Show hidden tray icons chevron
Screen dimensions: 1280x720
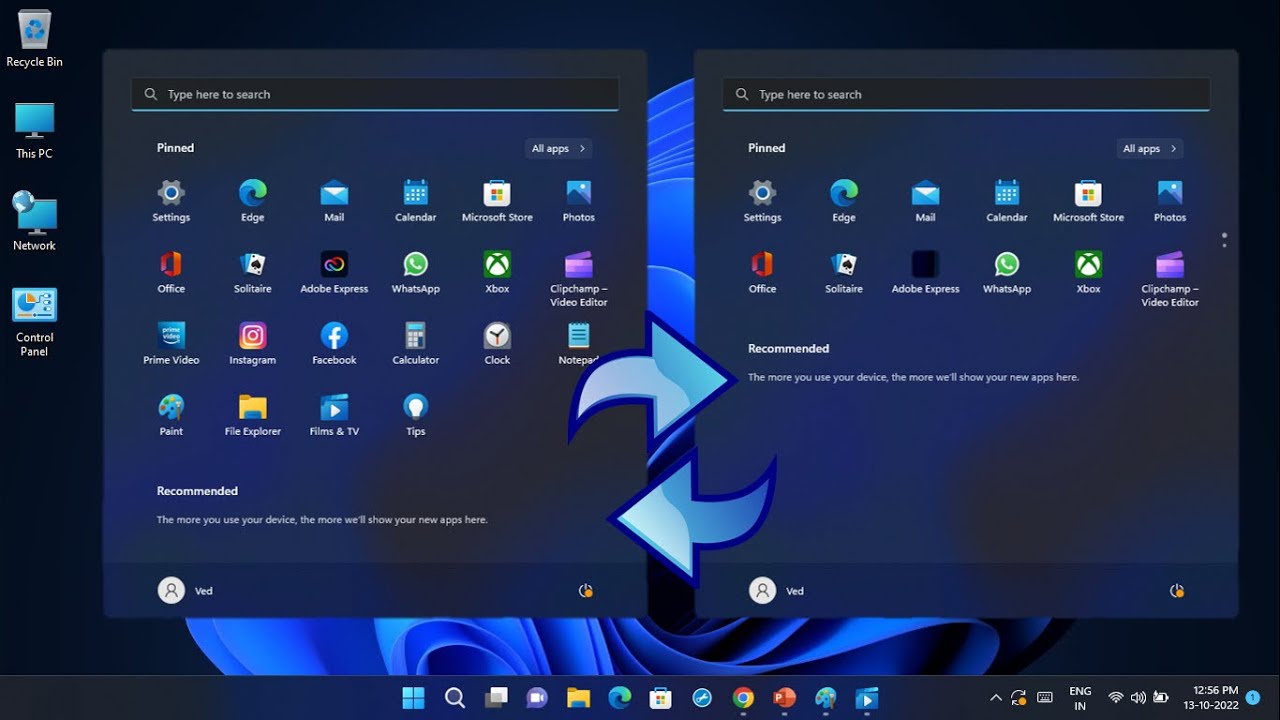click(996, 698)
